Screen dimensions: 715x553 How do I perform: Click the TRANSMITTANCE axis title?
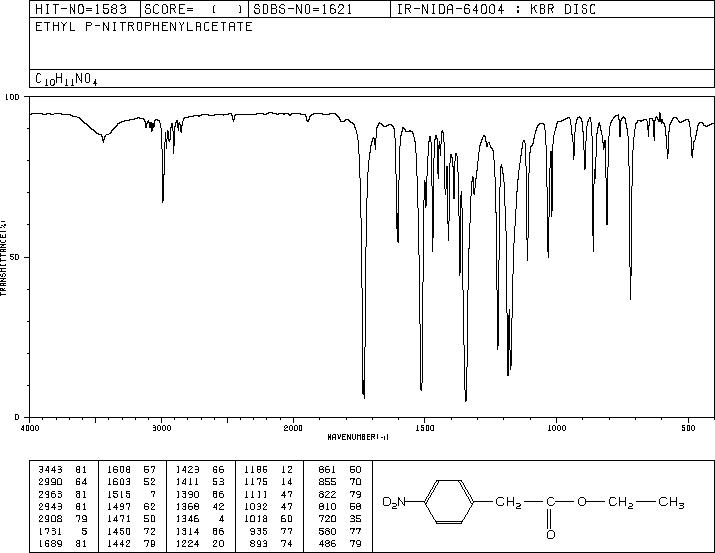coord(4,257)
